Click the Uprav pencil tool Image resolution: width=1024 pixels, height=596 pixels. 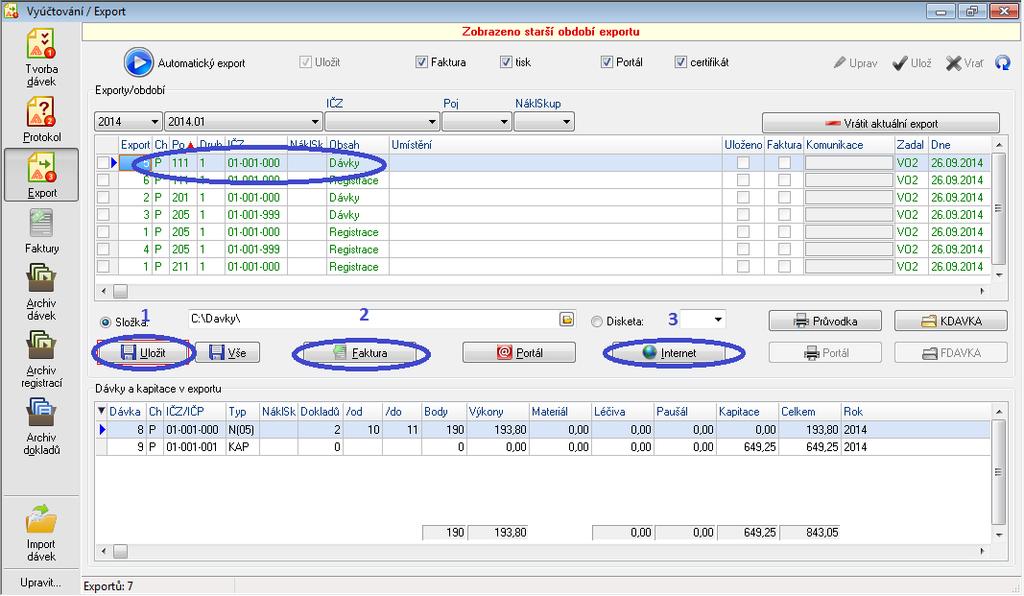856,63
